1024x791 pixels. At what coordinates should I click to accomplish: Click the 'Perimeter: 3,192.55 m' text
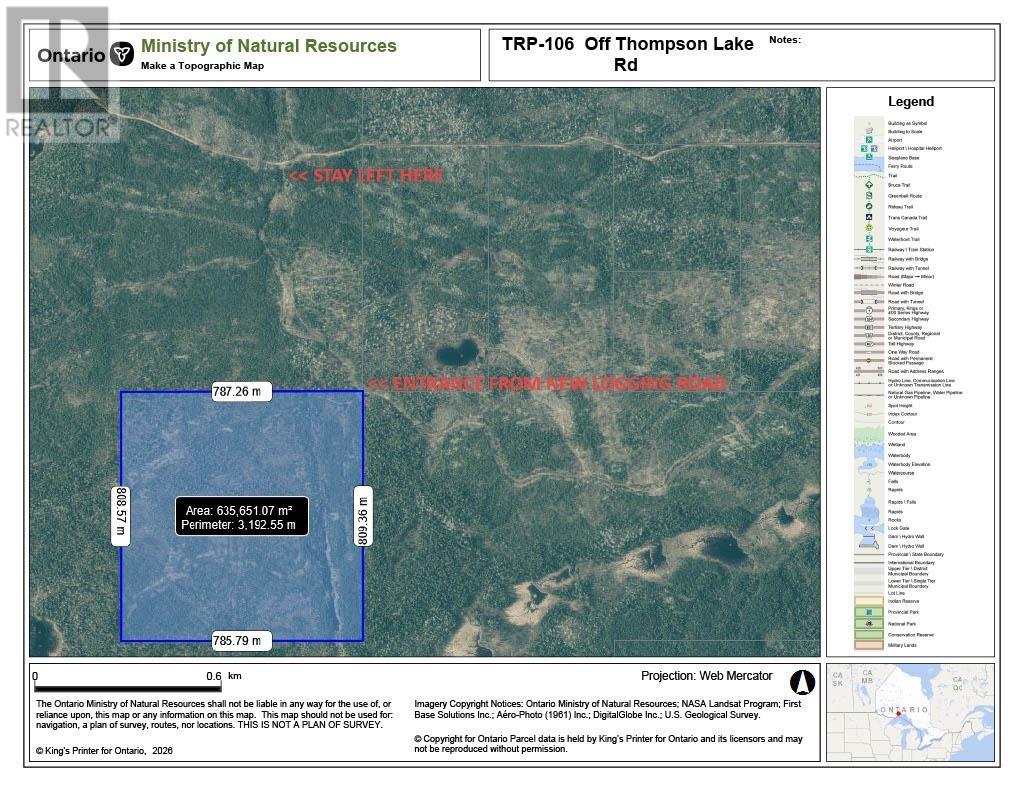[x=238, y=525]
